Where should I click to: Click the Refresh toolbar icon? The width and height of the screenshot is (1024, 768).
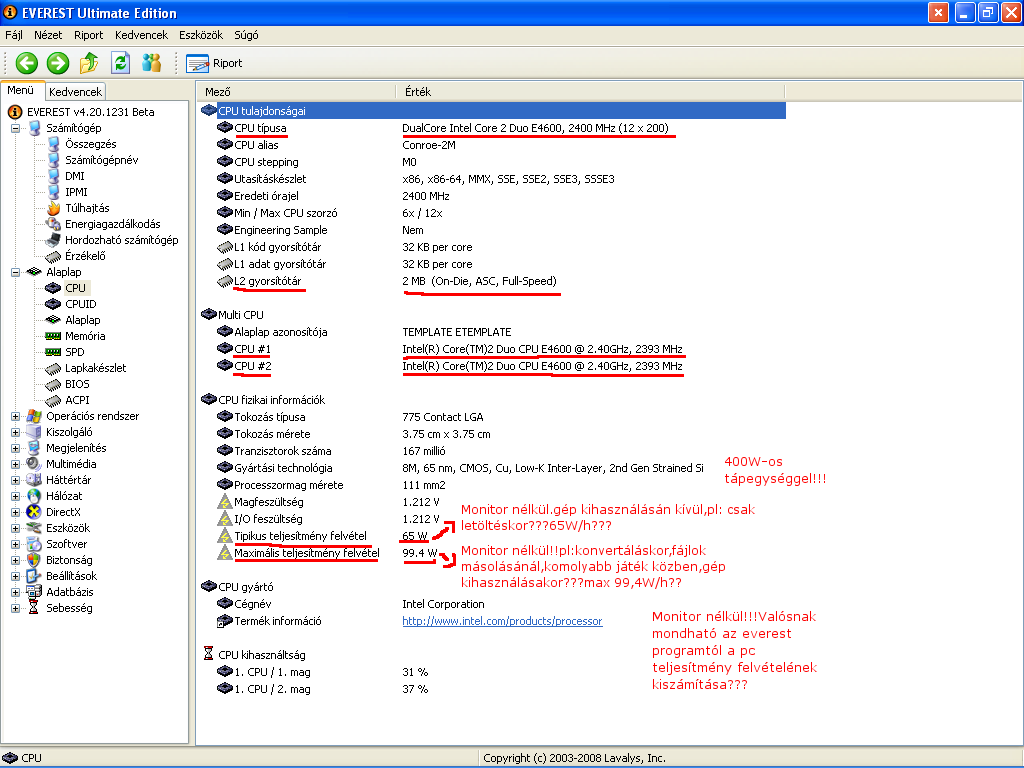120,63
